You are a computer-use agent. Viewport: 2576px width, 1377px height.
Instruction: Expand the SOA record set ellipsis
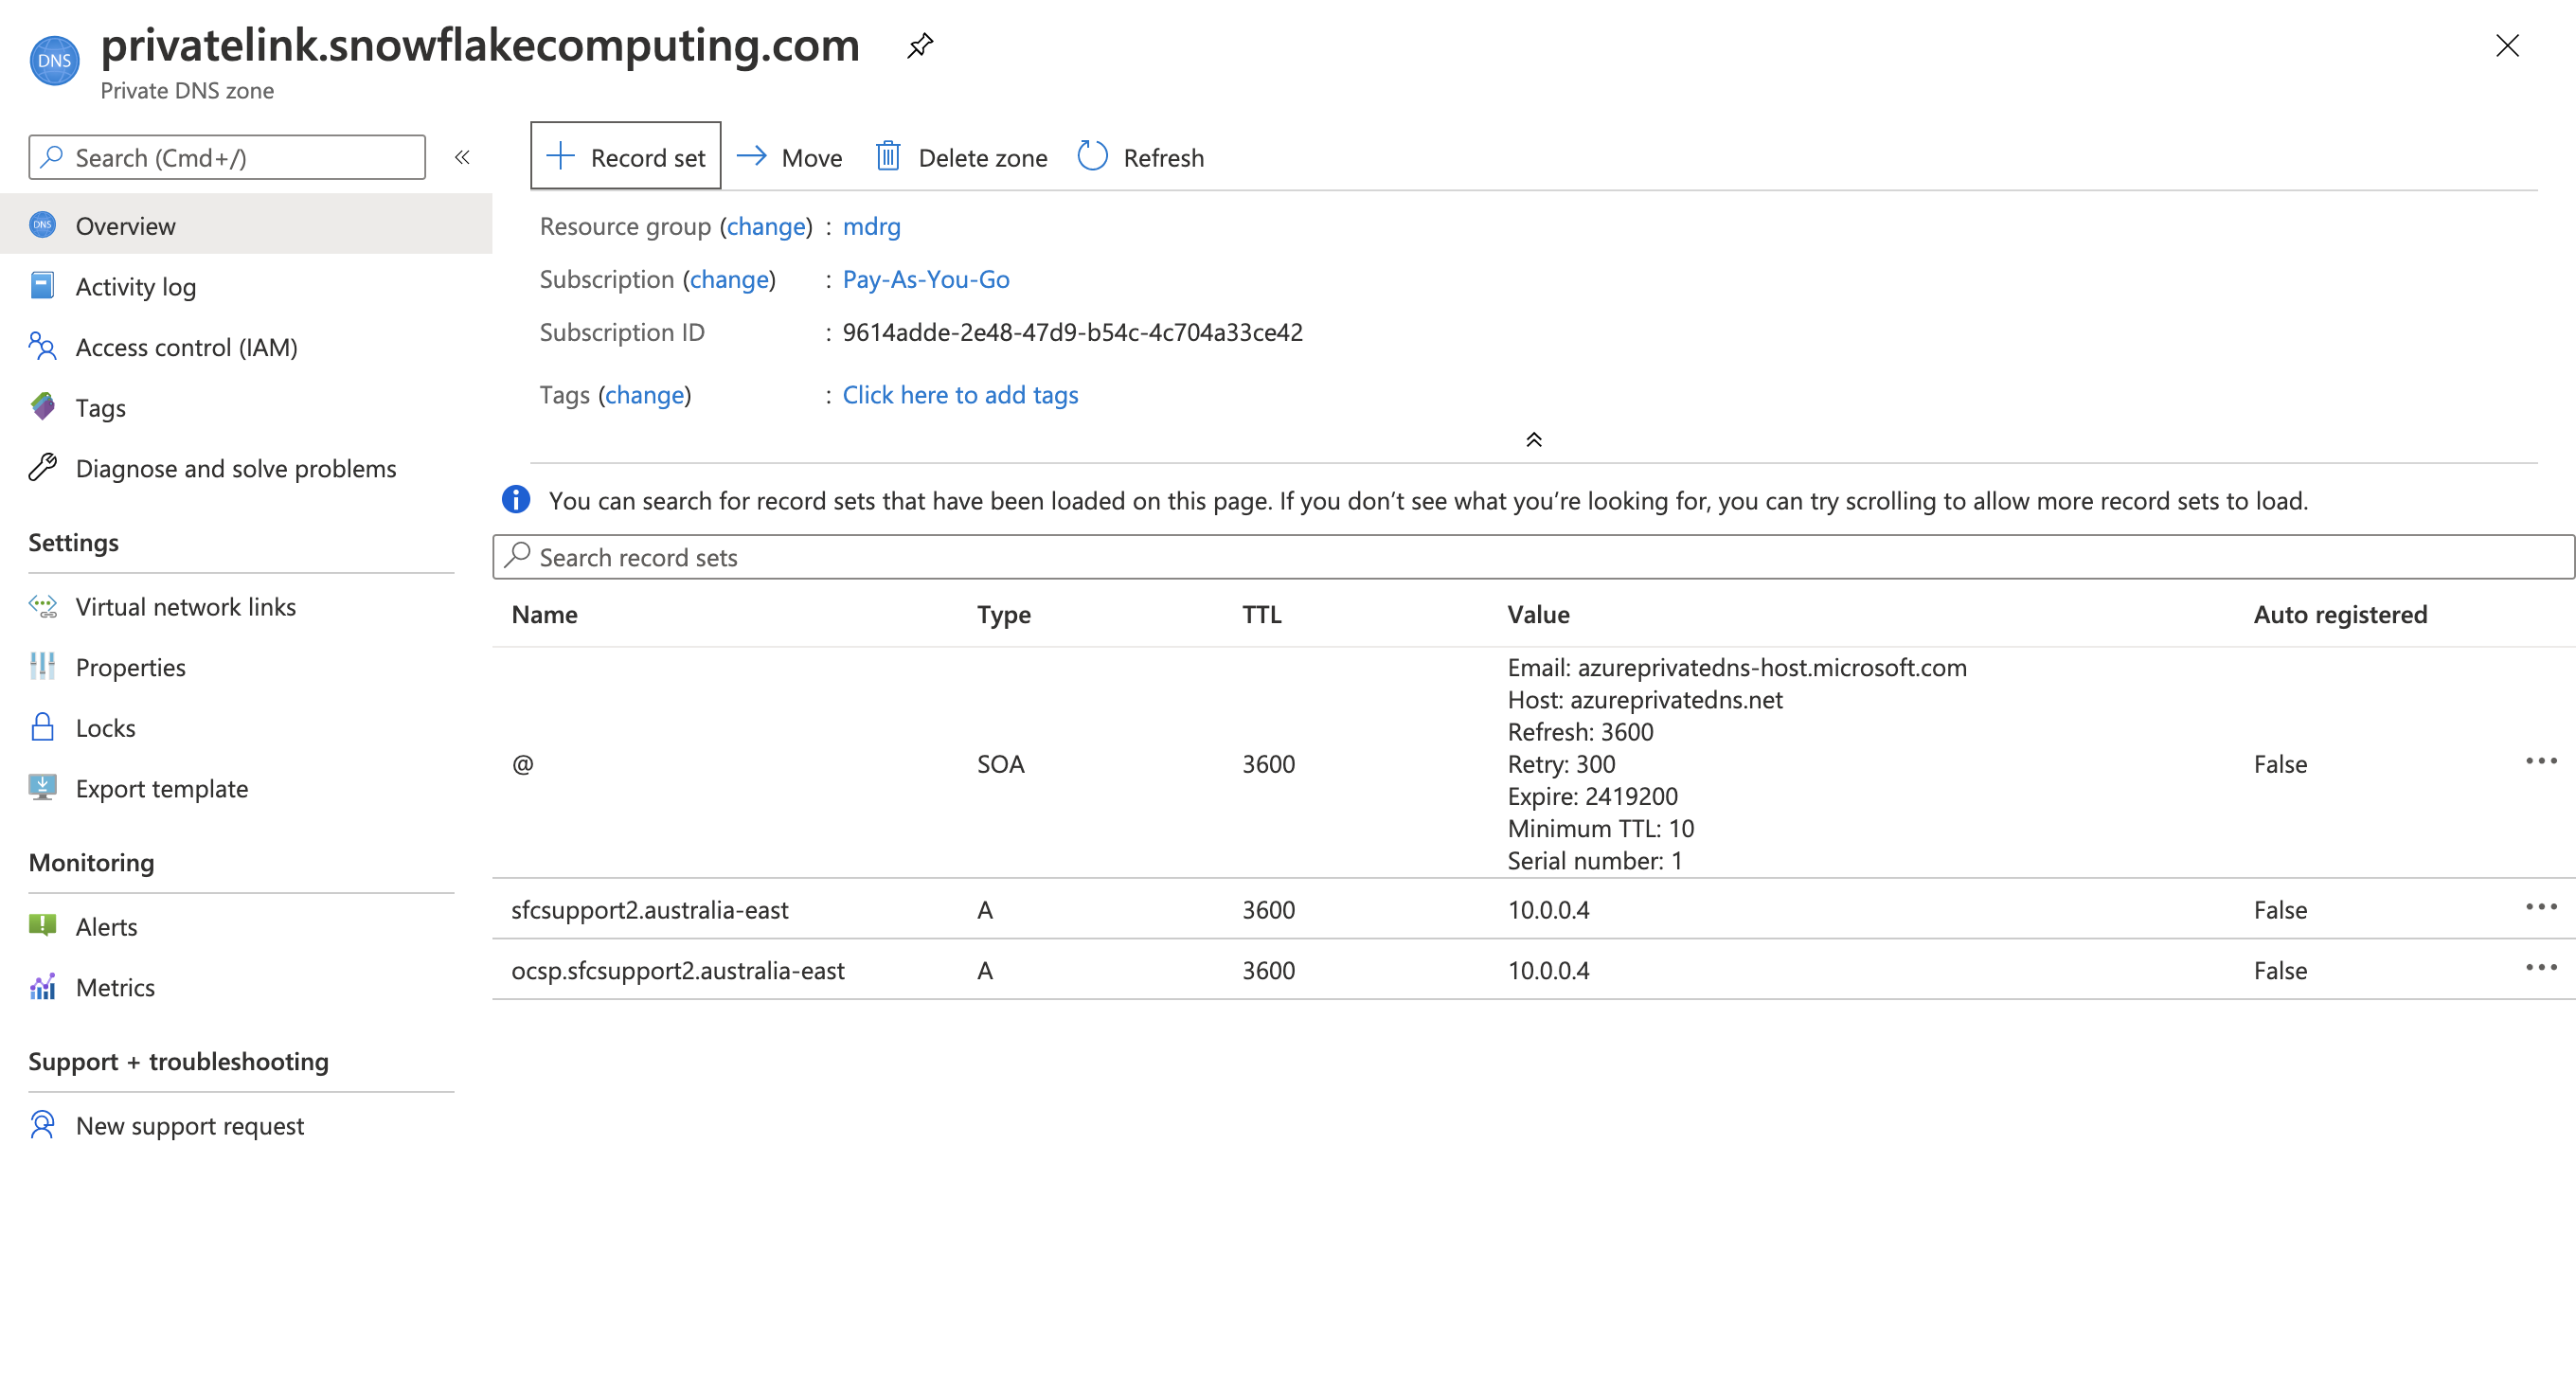(x=2546, y=761)
